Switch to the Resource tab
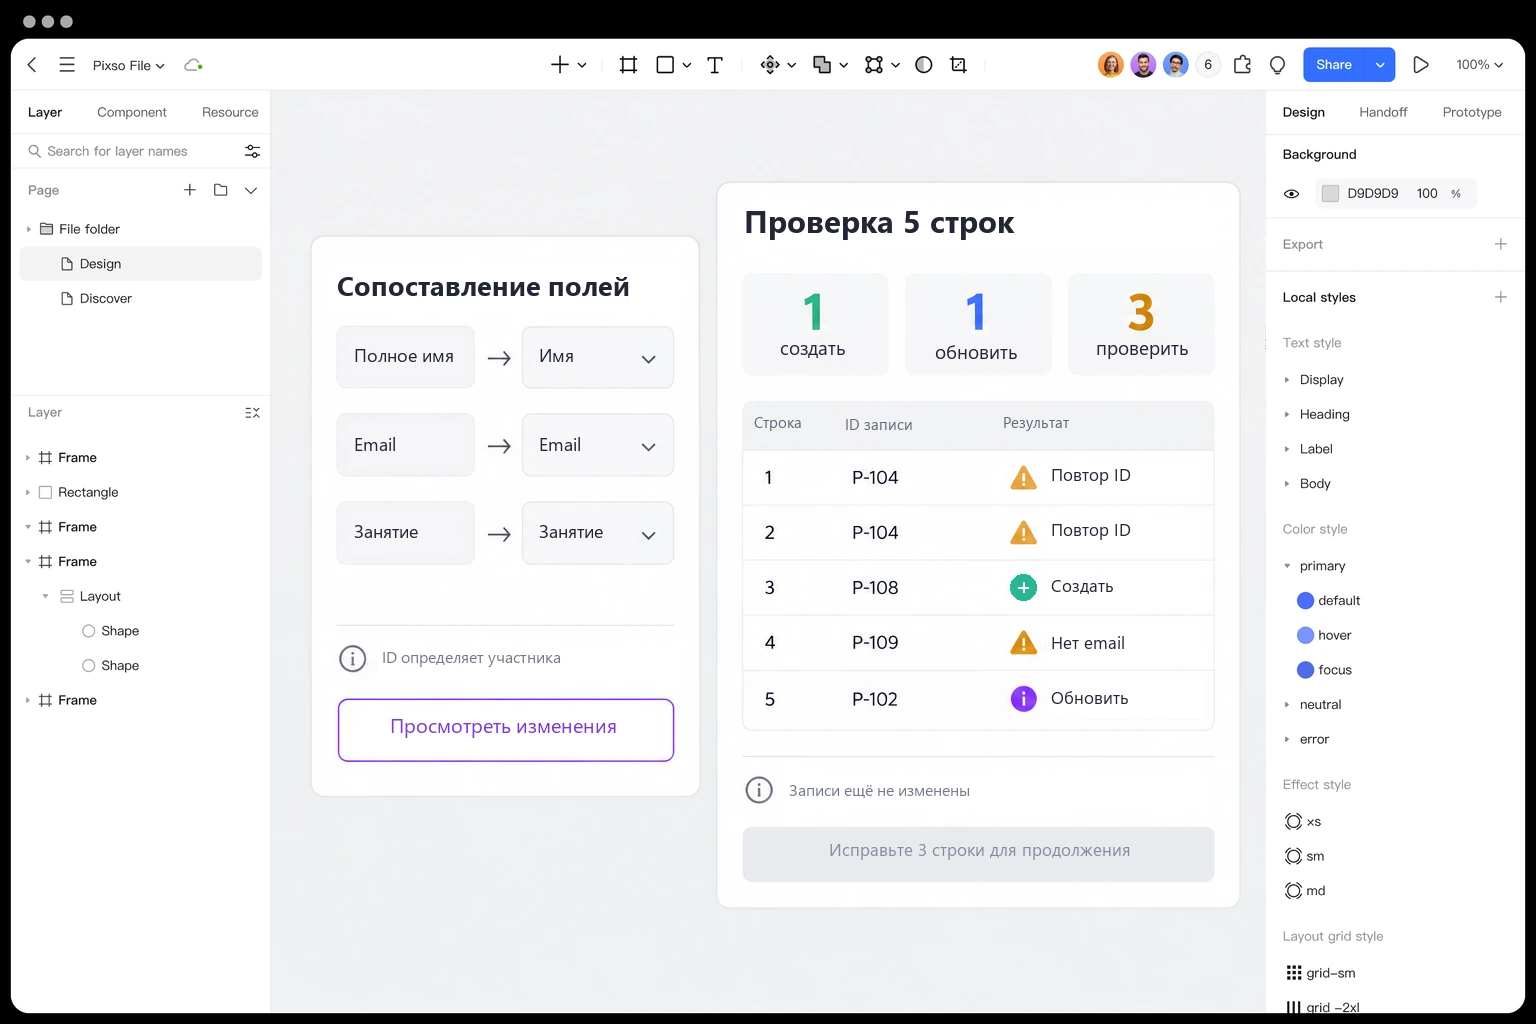Viewport: 1536px width, 1024px height. (230, 112)
